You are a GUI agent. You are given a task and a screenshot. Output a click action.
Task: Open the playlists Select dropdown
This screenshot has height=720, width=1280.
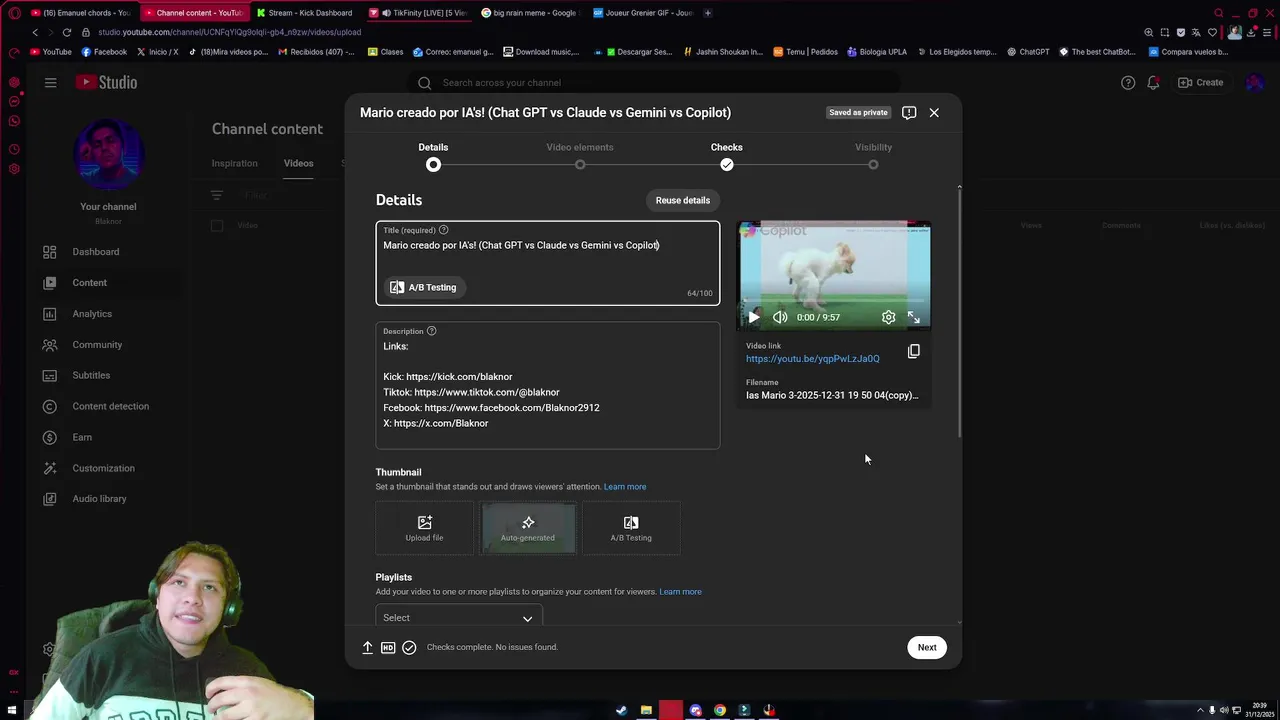pyautogui.click(x=459, y=617)
